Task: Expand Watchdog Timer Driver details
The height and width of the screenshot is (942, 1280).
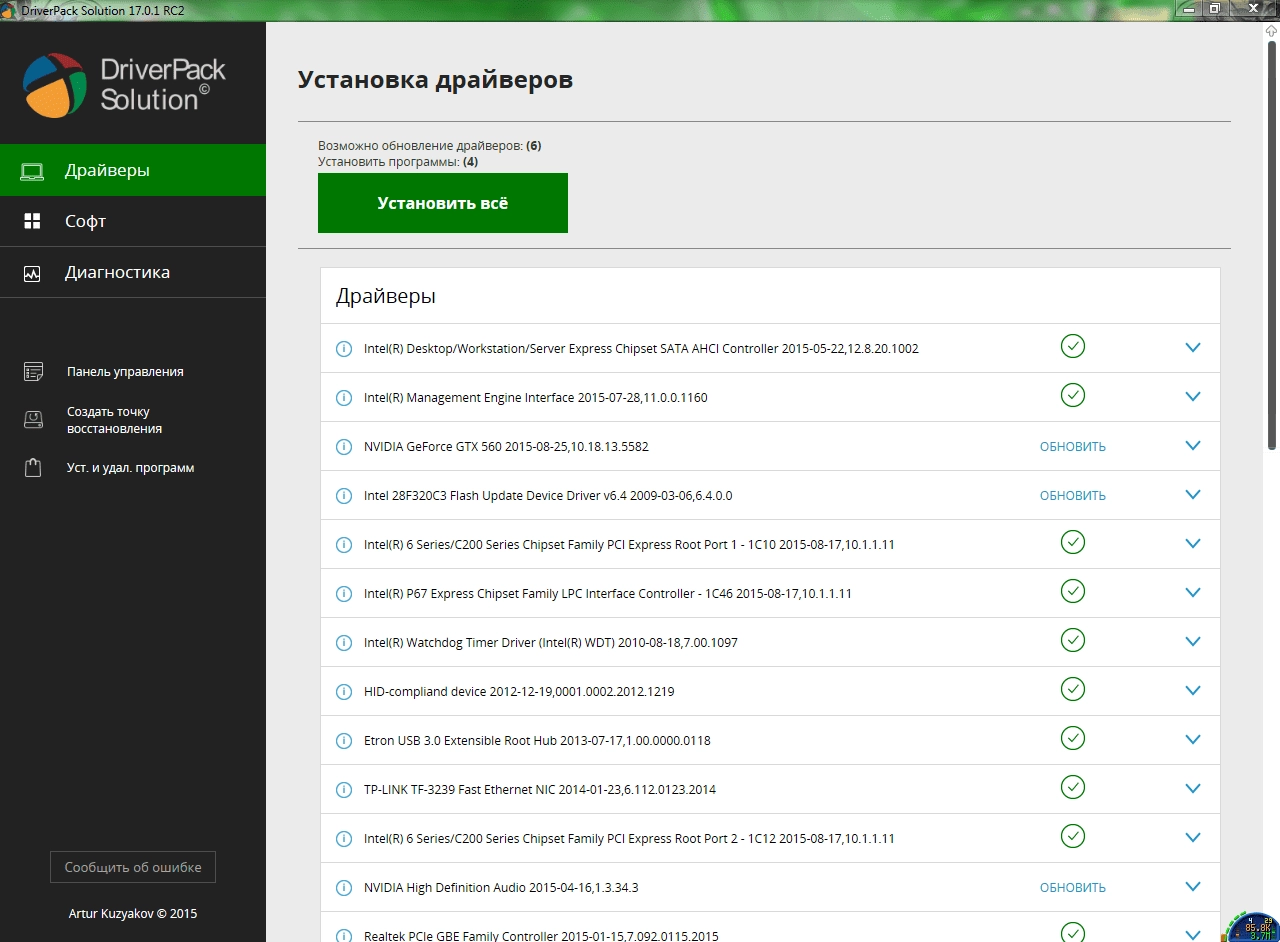Action: click(1192, 642)
